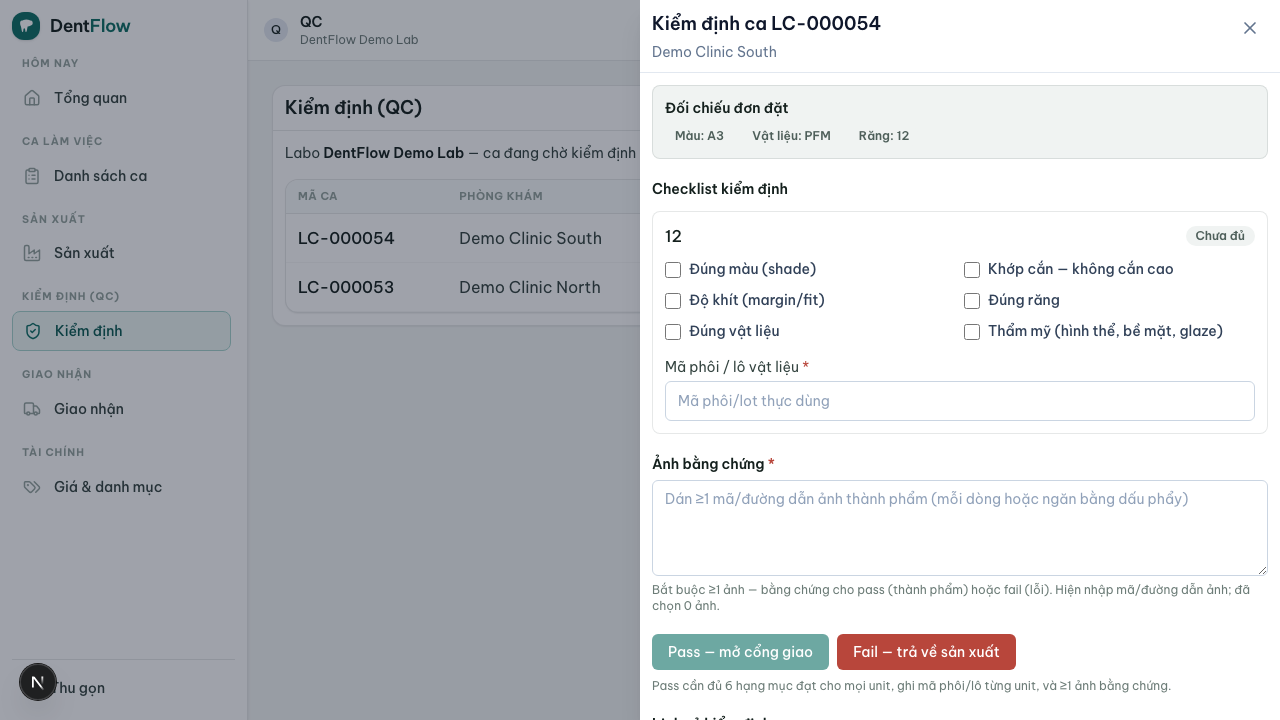Open the Sản xuất menu item
The width and height of the screenshot is (1280, 720).
pos(121,253)
